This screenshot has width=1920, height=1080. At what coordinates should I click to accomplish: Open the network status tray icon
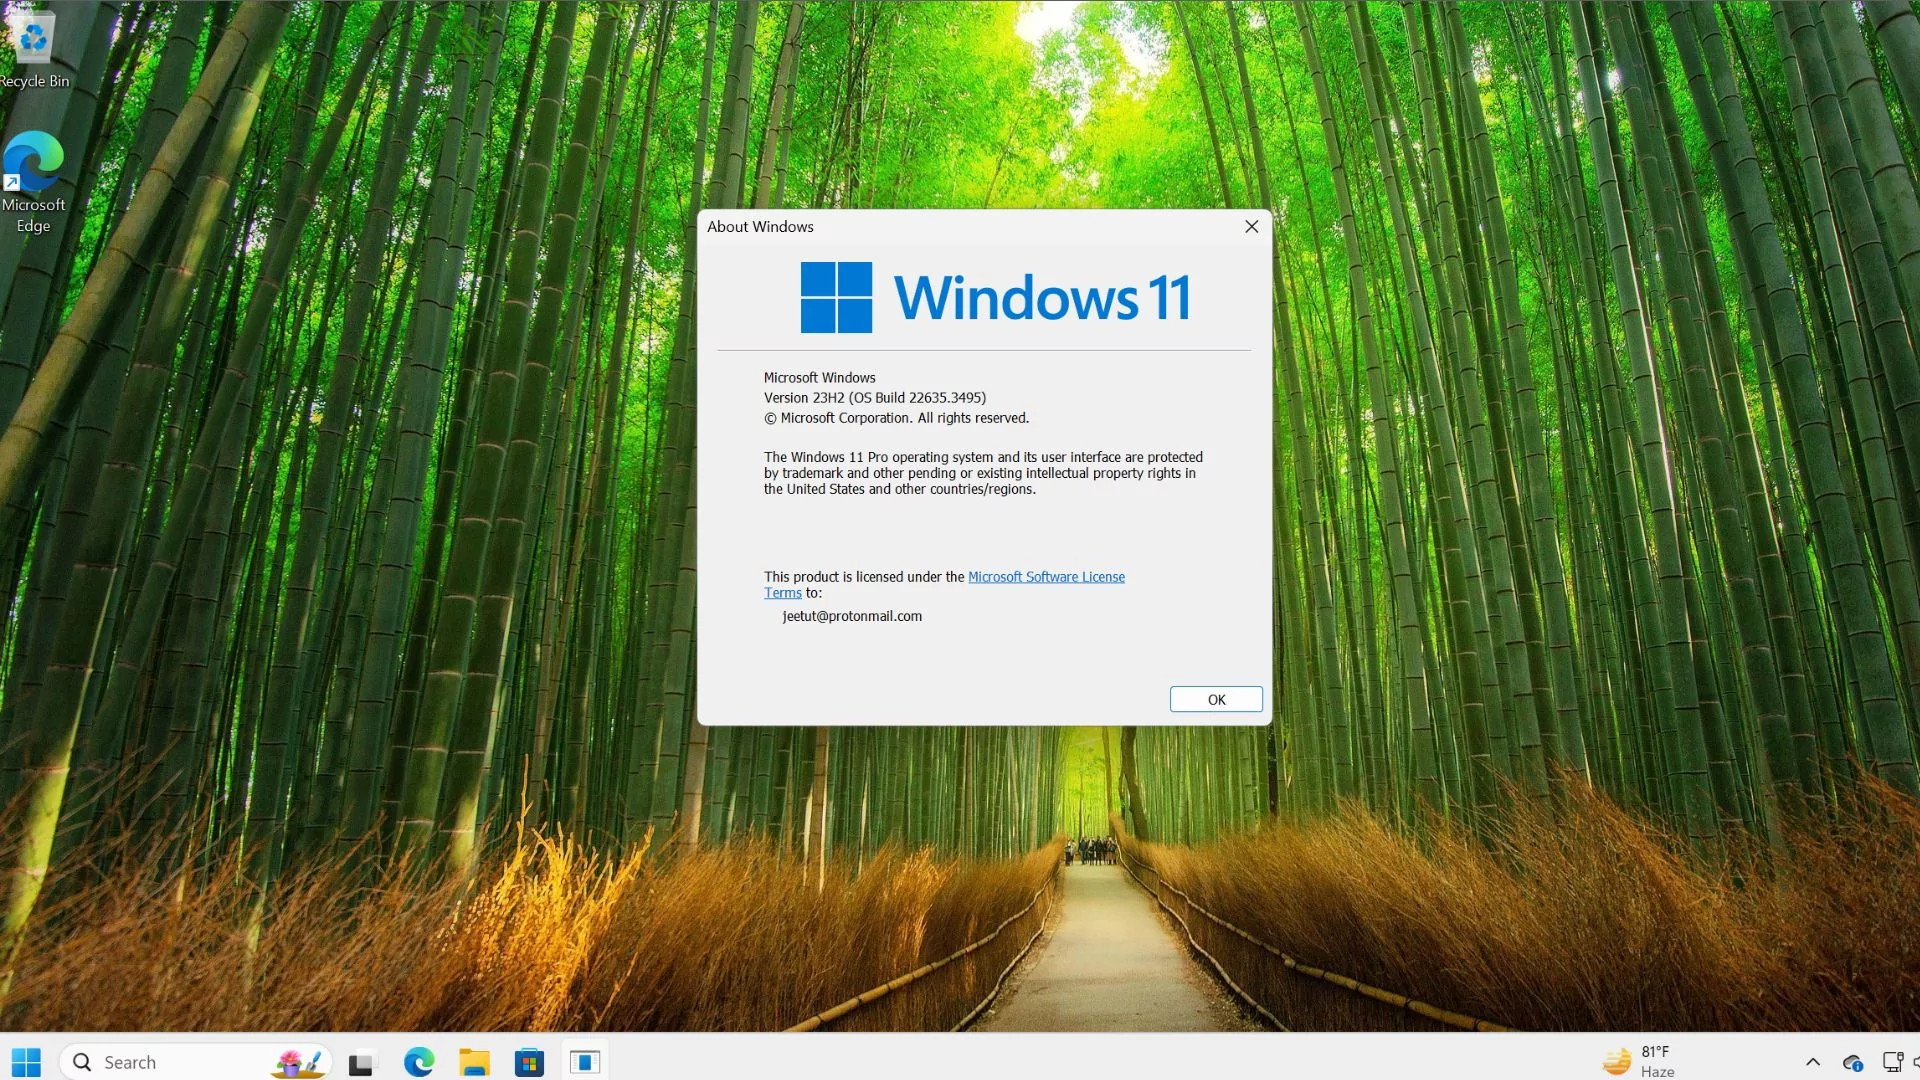[x=1891, y=1062]
